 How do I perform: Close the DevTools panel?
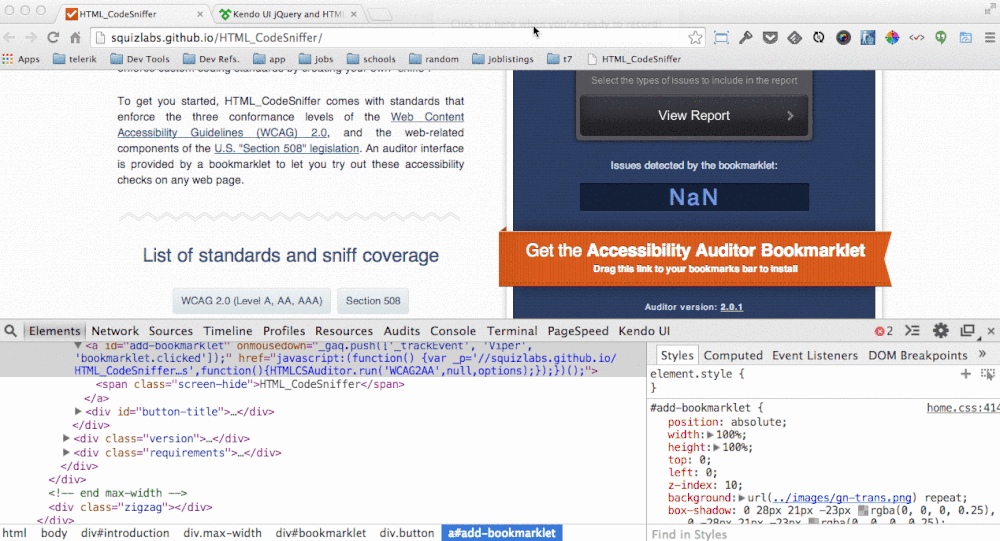pos(990,330)
